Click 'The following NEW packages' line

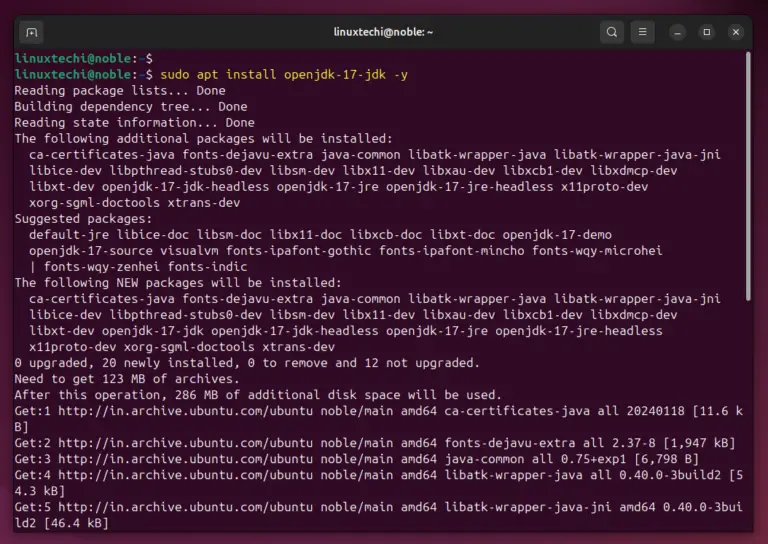point(178,283)
